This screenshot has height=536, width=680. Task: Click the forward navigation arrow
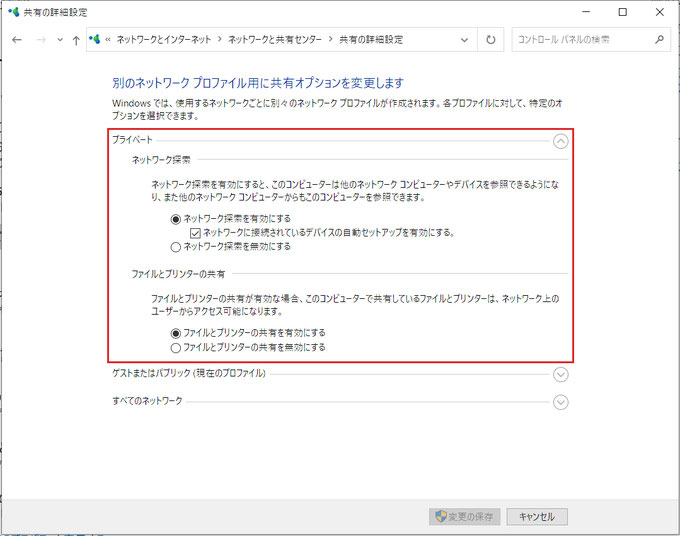(41, 40)
